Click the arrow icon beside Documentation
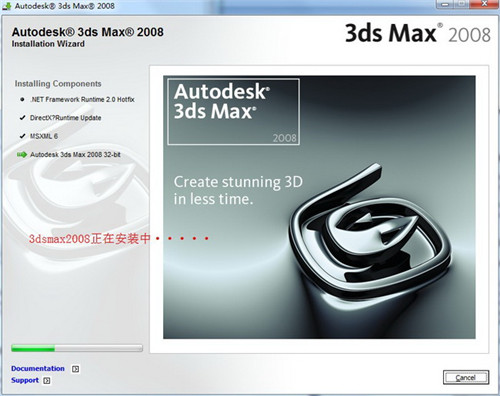500x396 pixels. pyautogui.click(x=76, y=369)
